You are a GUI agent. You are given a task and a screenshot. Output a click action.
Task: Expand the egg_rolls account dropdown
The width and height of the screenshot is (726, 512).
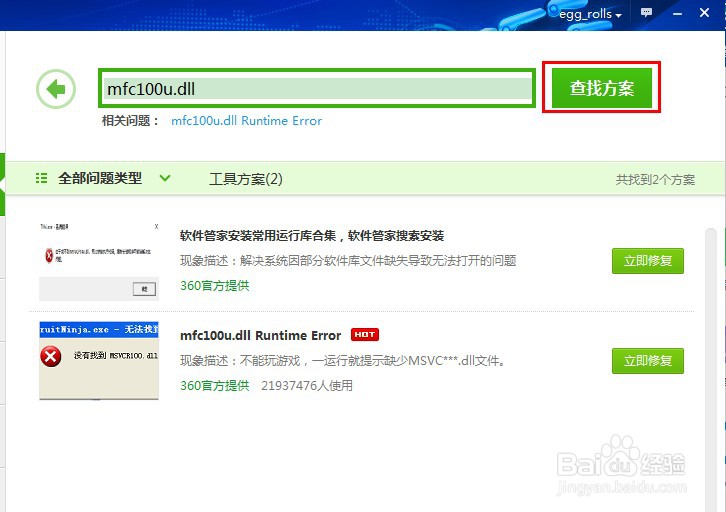pyautogui.click(x=590, y=14)
